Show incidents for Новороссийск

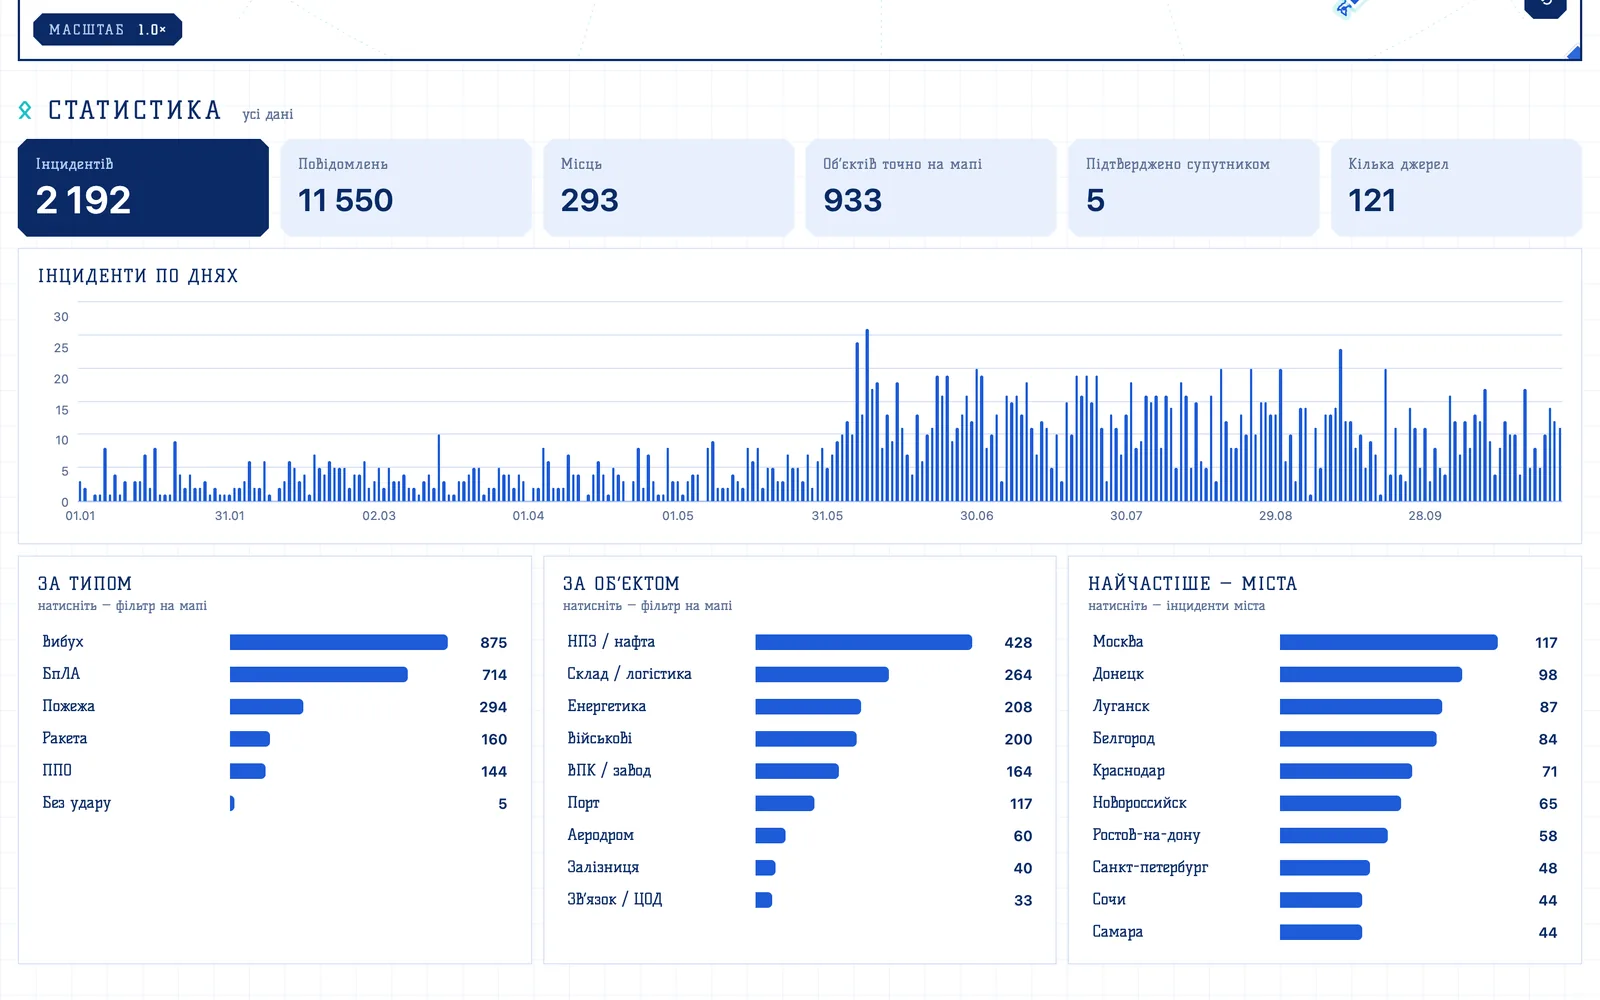coord(1325,803)
